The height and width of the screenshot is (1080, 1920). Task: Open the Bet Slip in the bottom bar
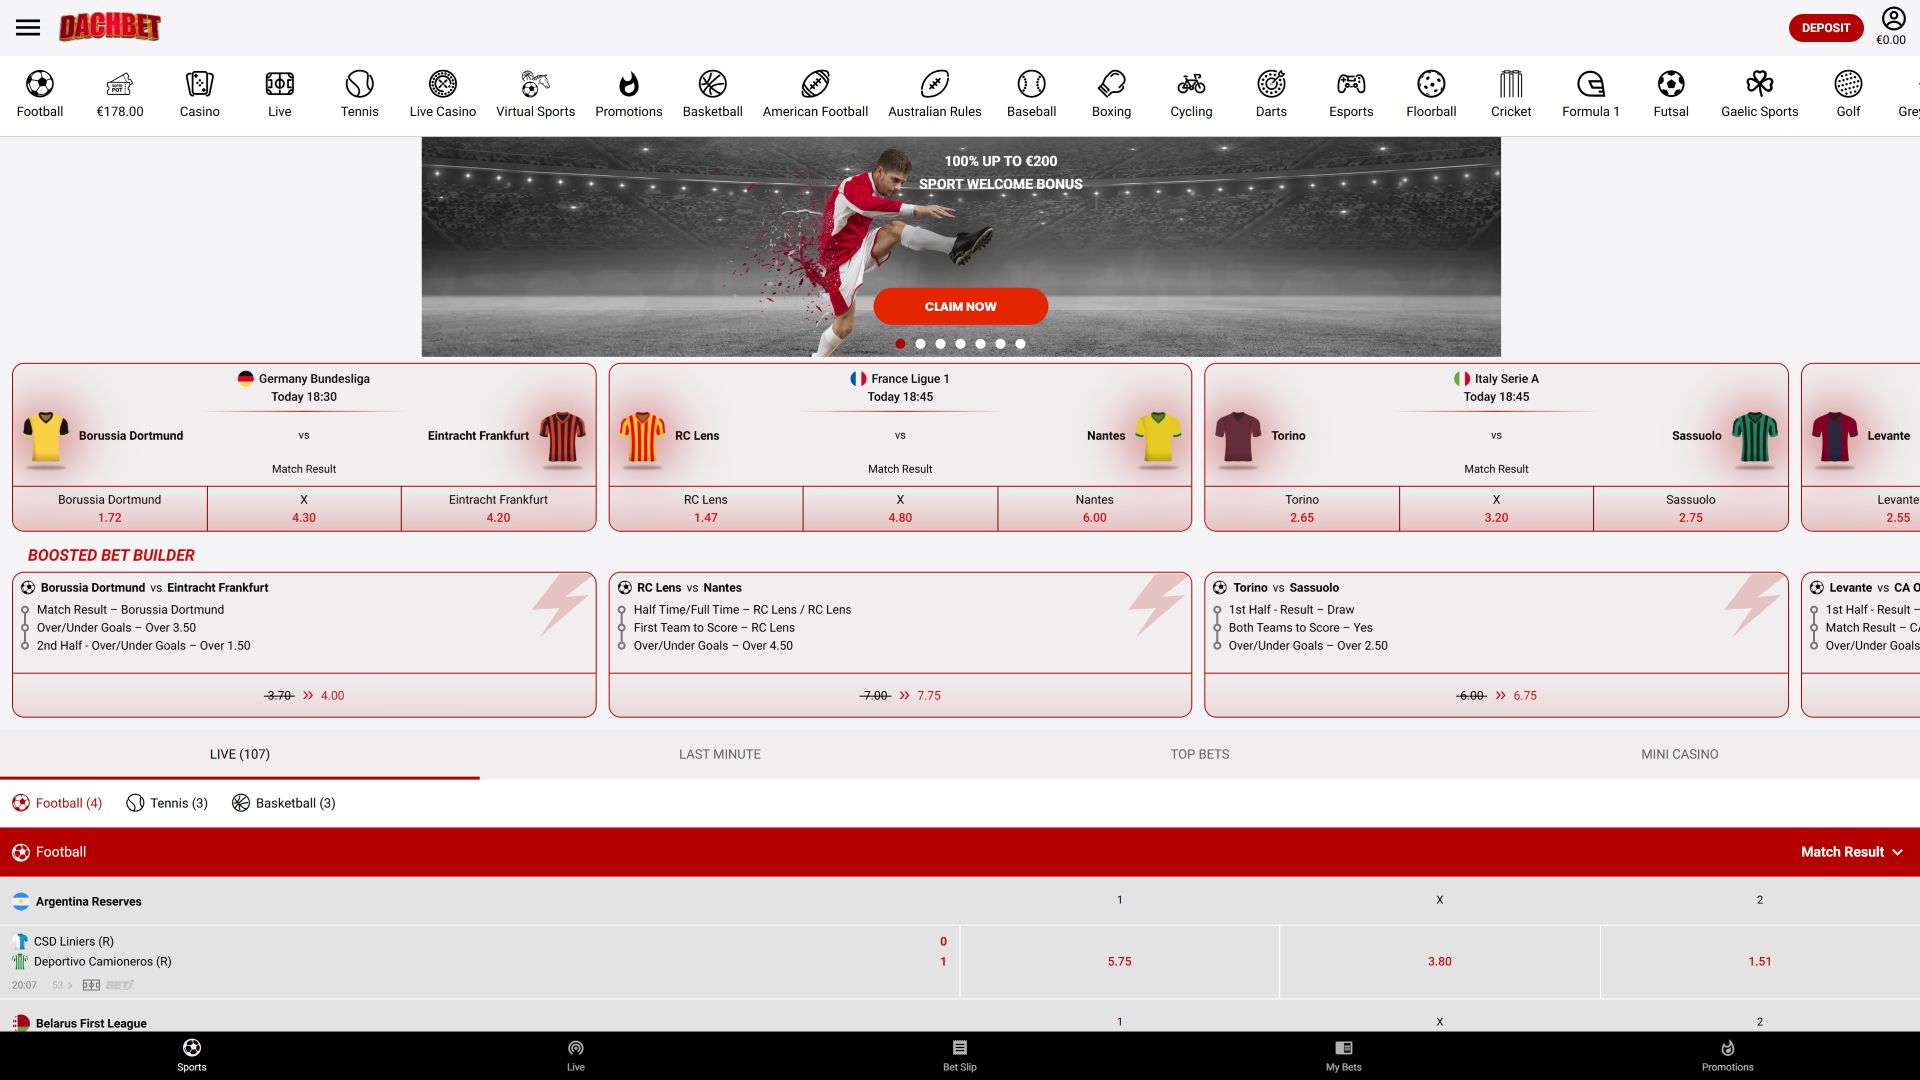point(960,1055)
